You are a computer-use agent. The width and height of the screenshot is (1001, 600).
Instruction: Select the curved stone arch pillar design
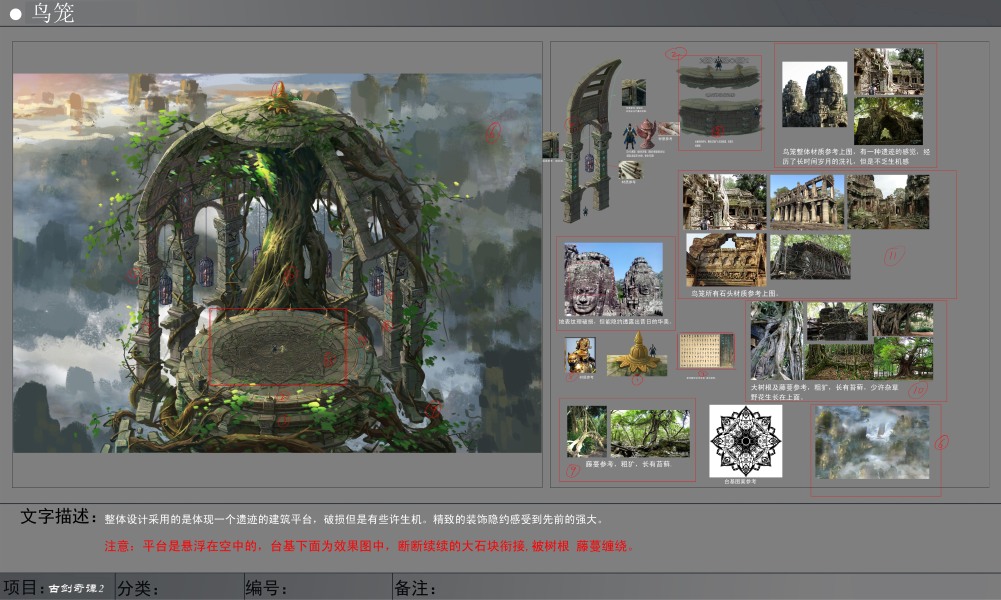[590, 140]
